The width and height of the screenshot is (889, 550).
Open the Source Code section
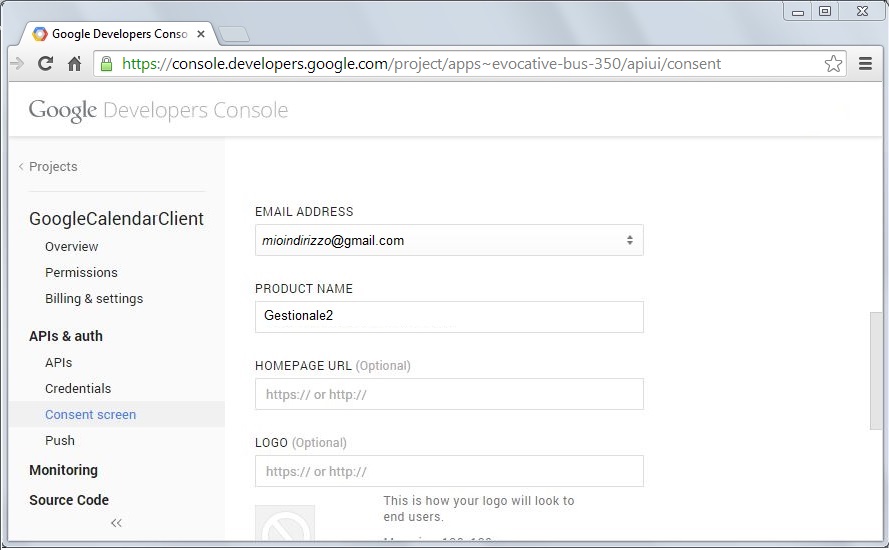coord(69,500)
